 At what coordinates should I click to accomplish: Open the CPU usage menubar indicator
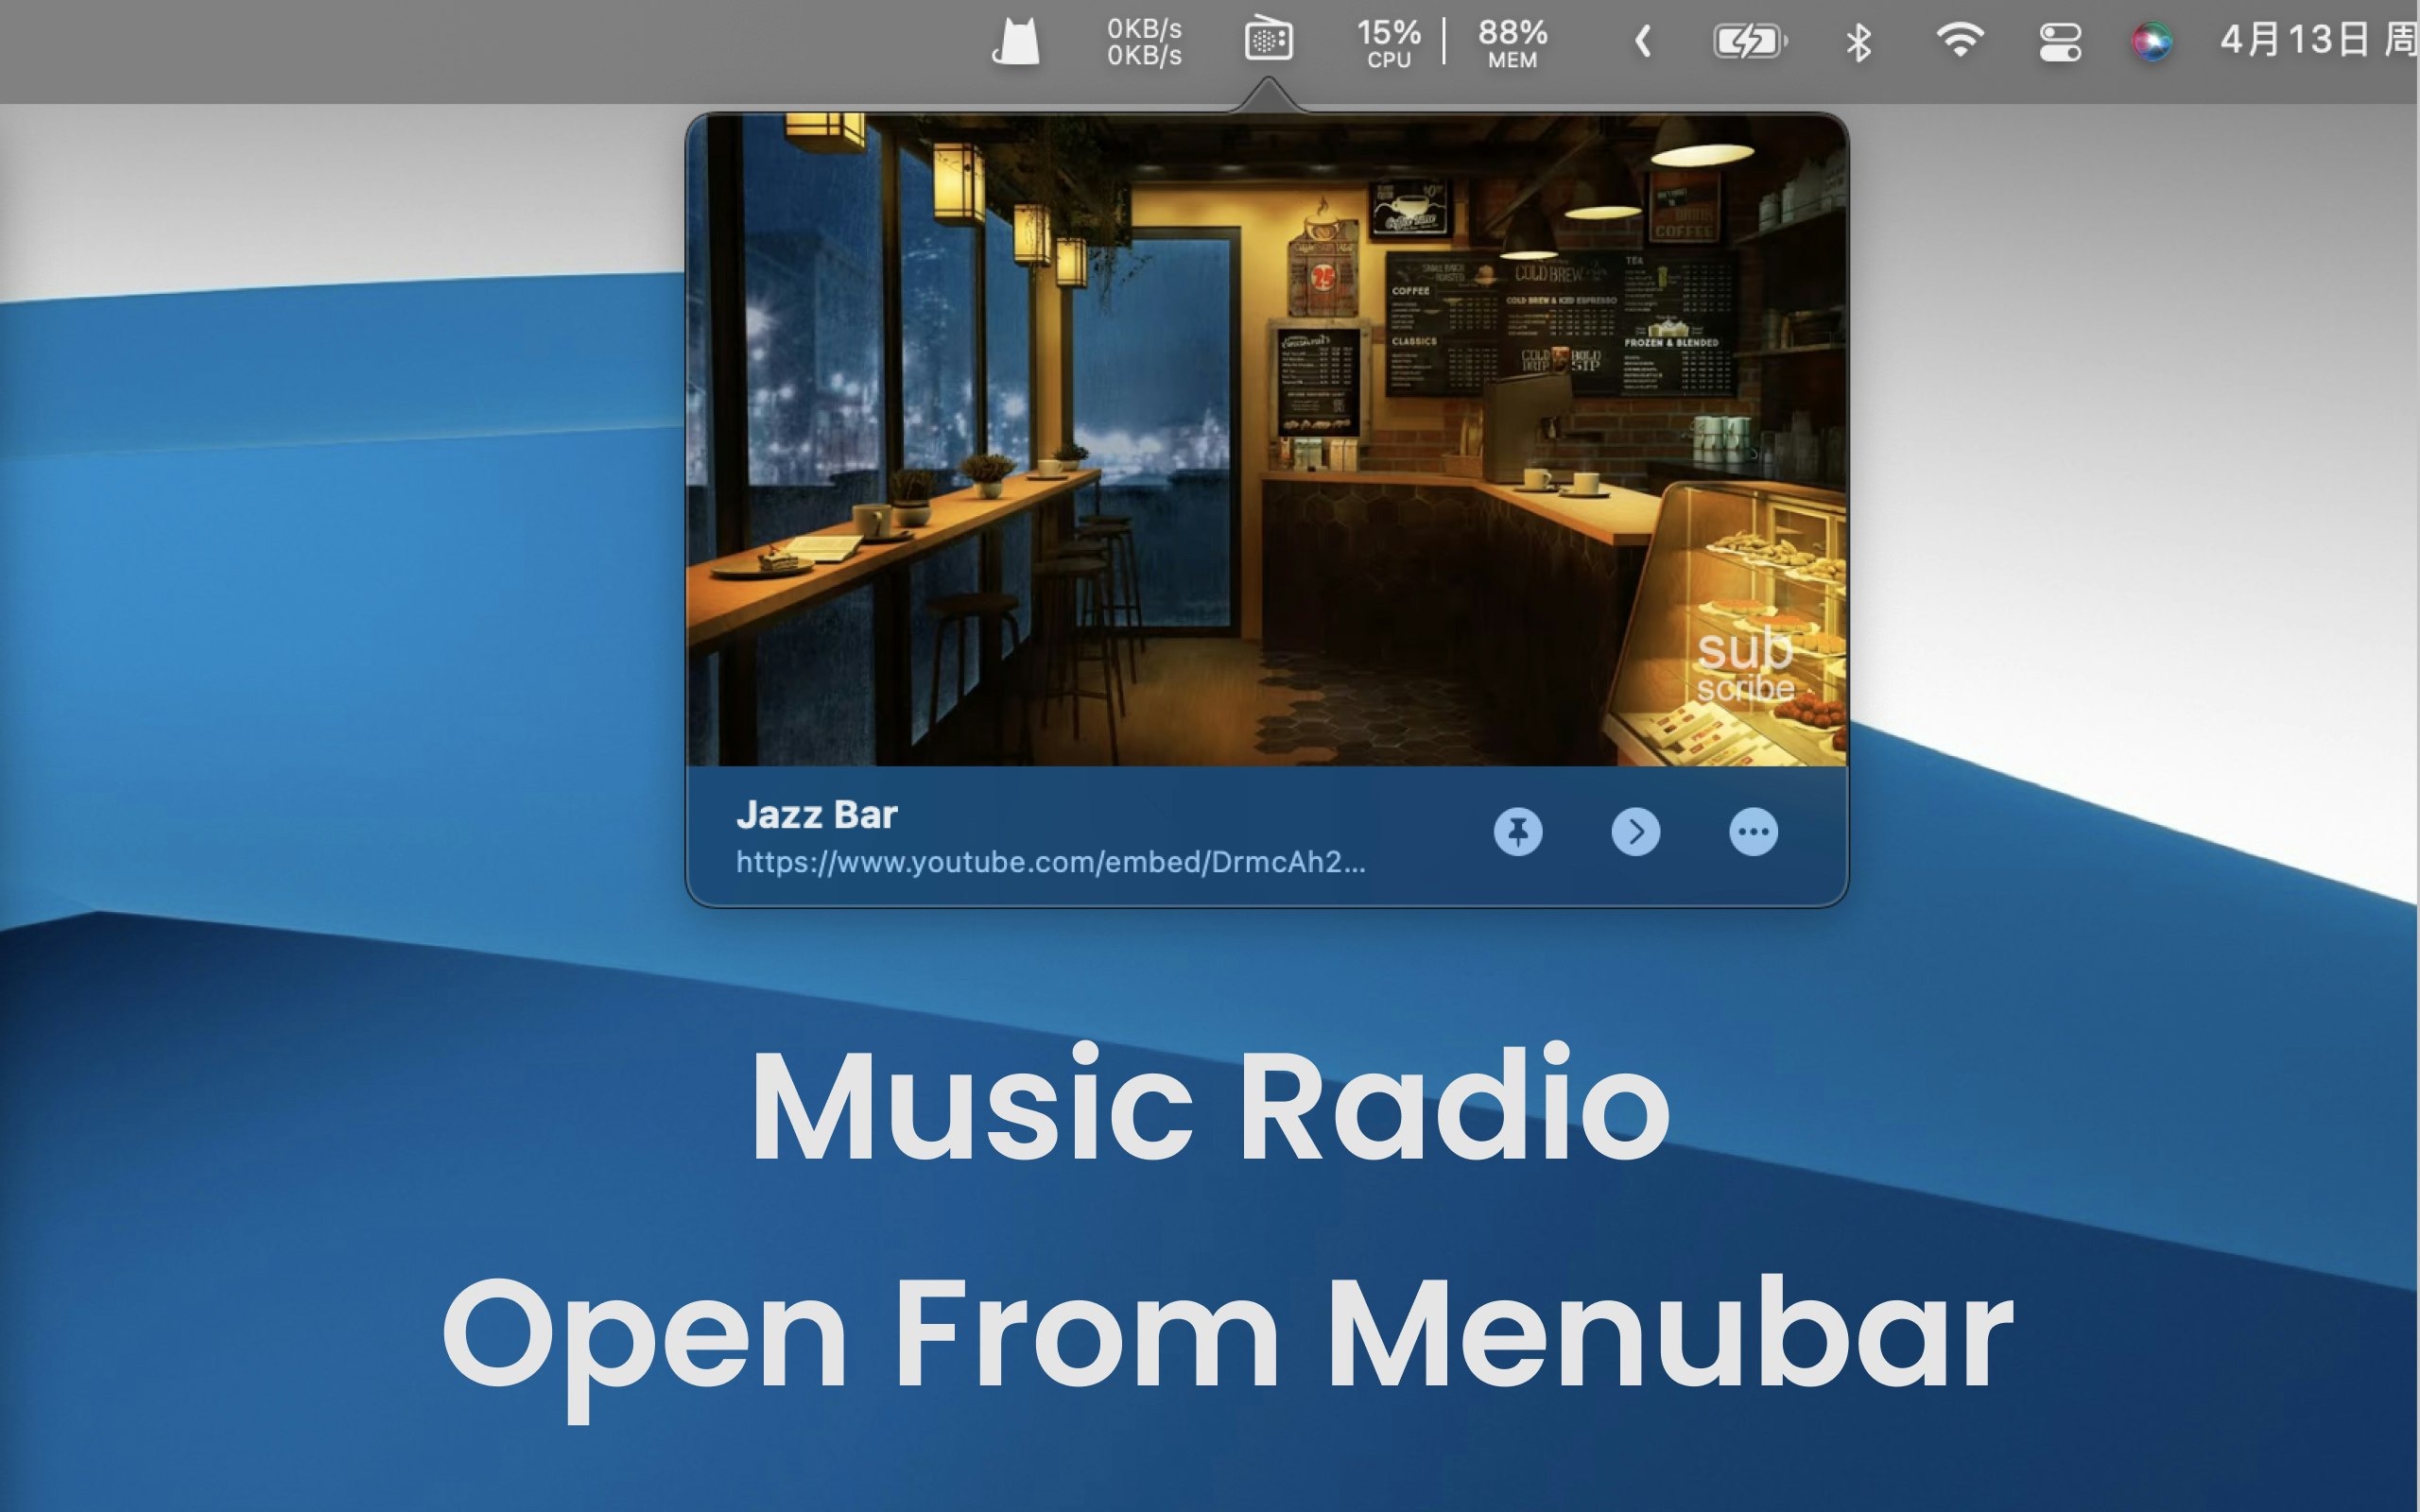(1388, 42)
